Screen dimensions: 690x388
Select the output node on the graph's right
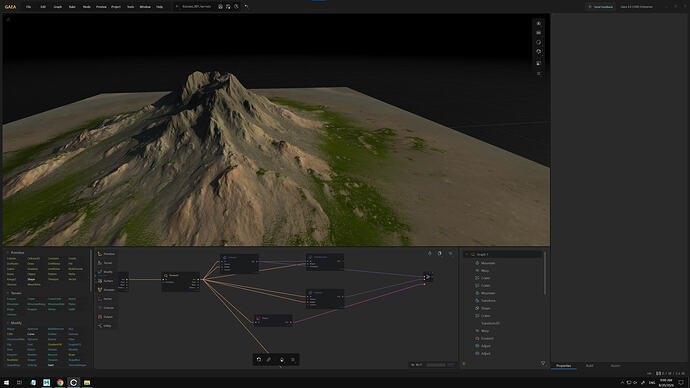point(428,277)
